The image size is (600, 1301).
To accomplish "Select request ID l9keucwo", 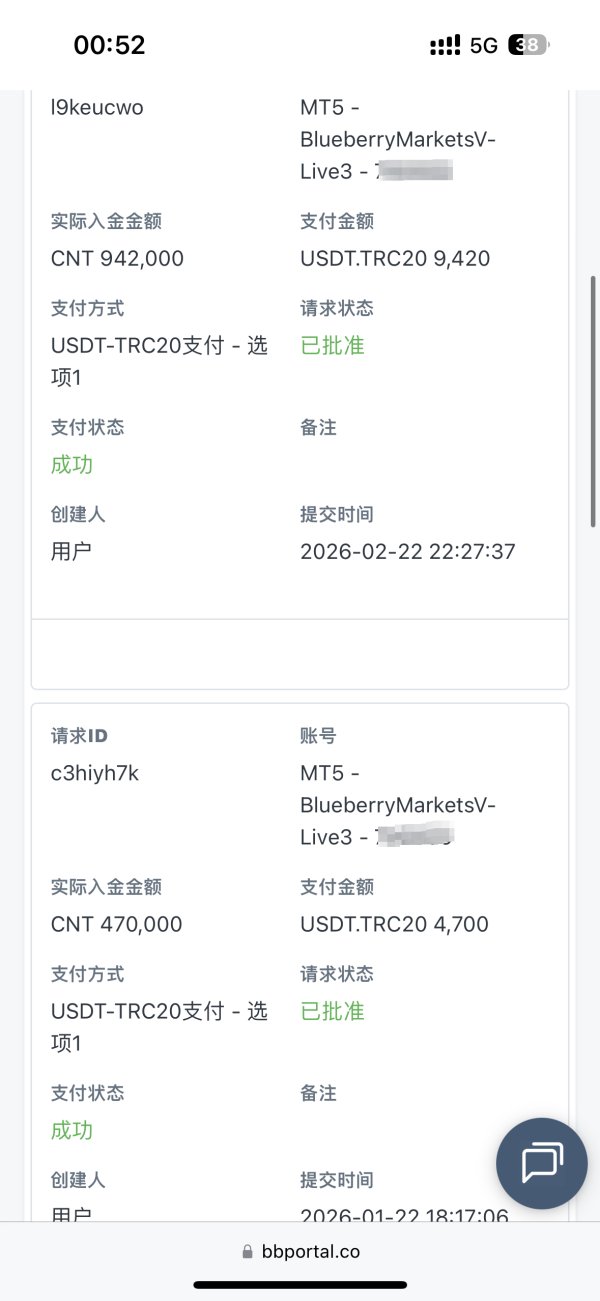I will pos(97,107).
